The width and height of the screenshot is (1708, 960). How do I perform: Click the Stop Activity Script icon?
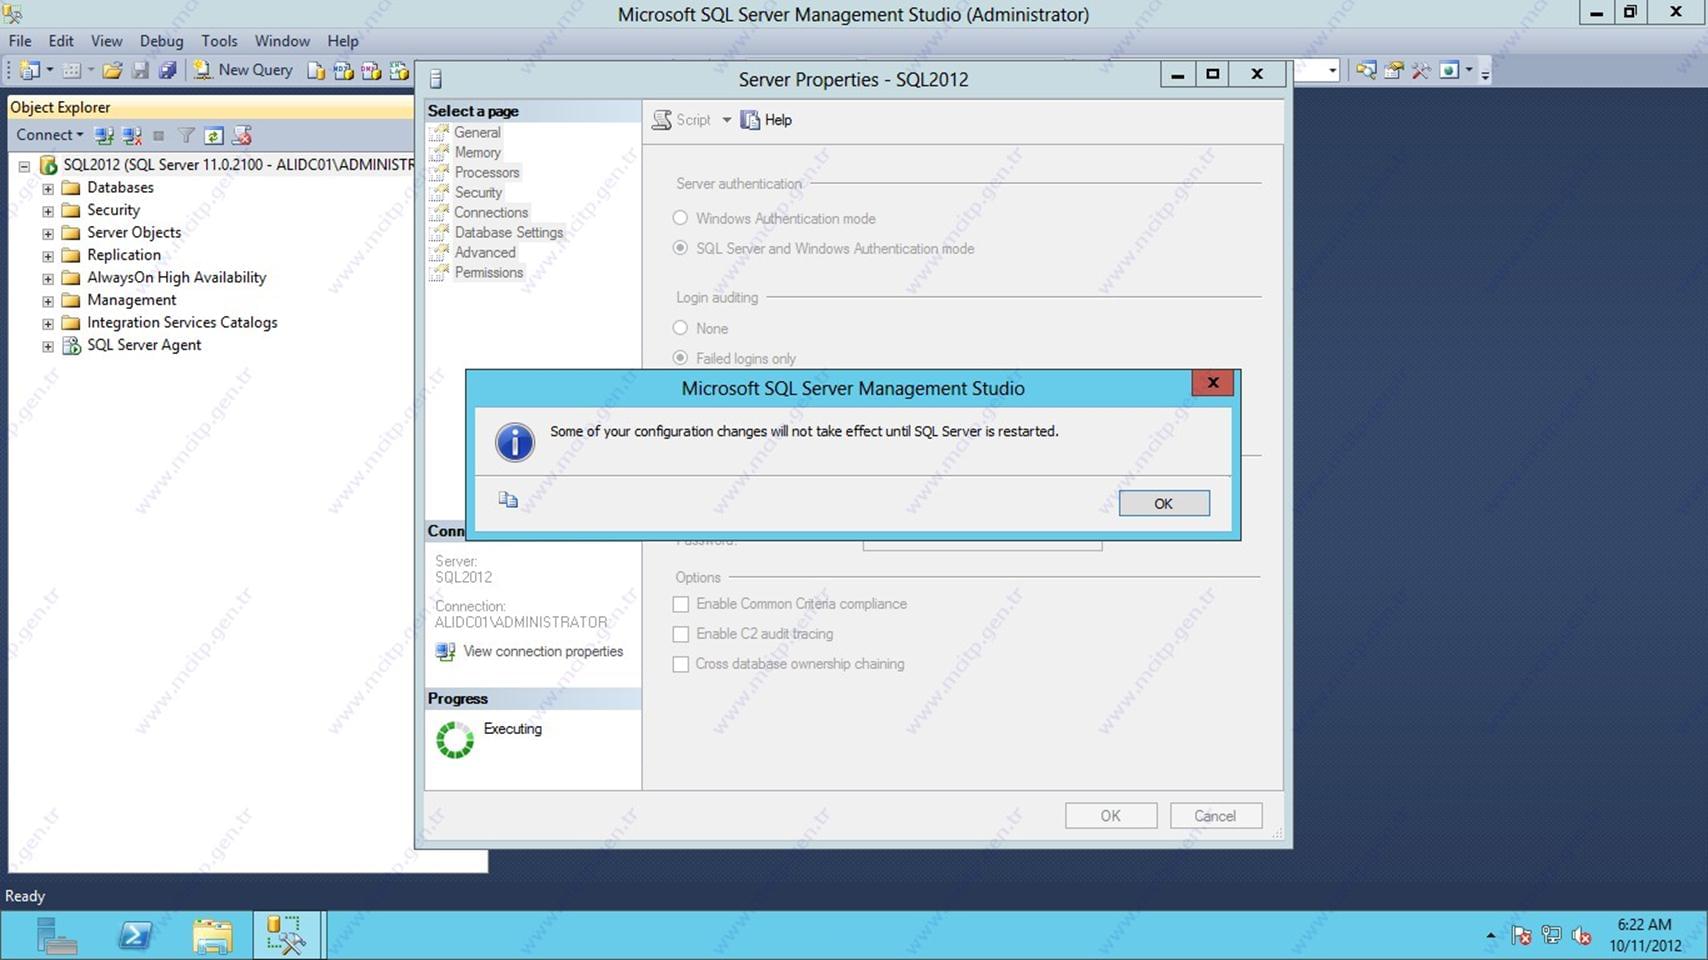click(241, 135)
